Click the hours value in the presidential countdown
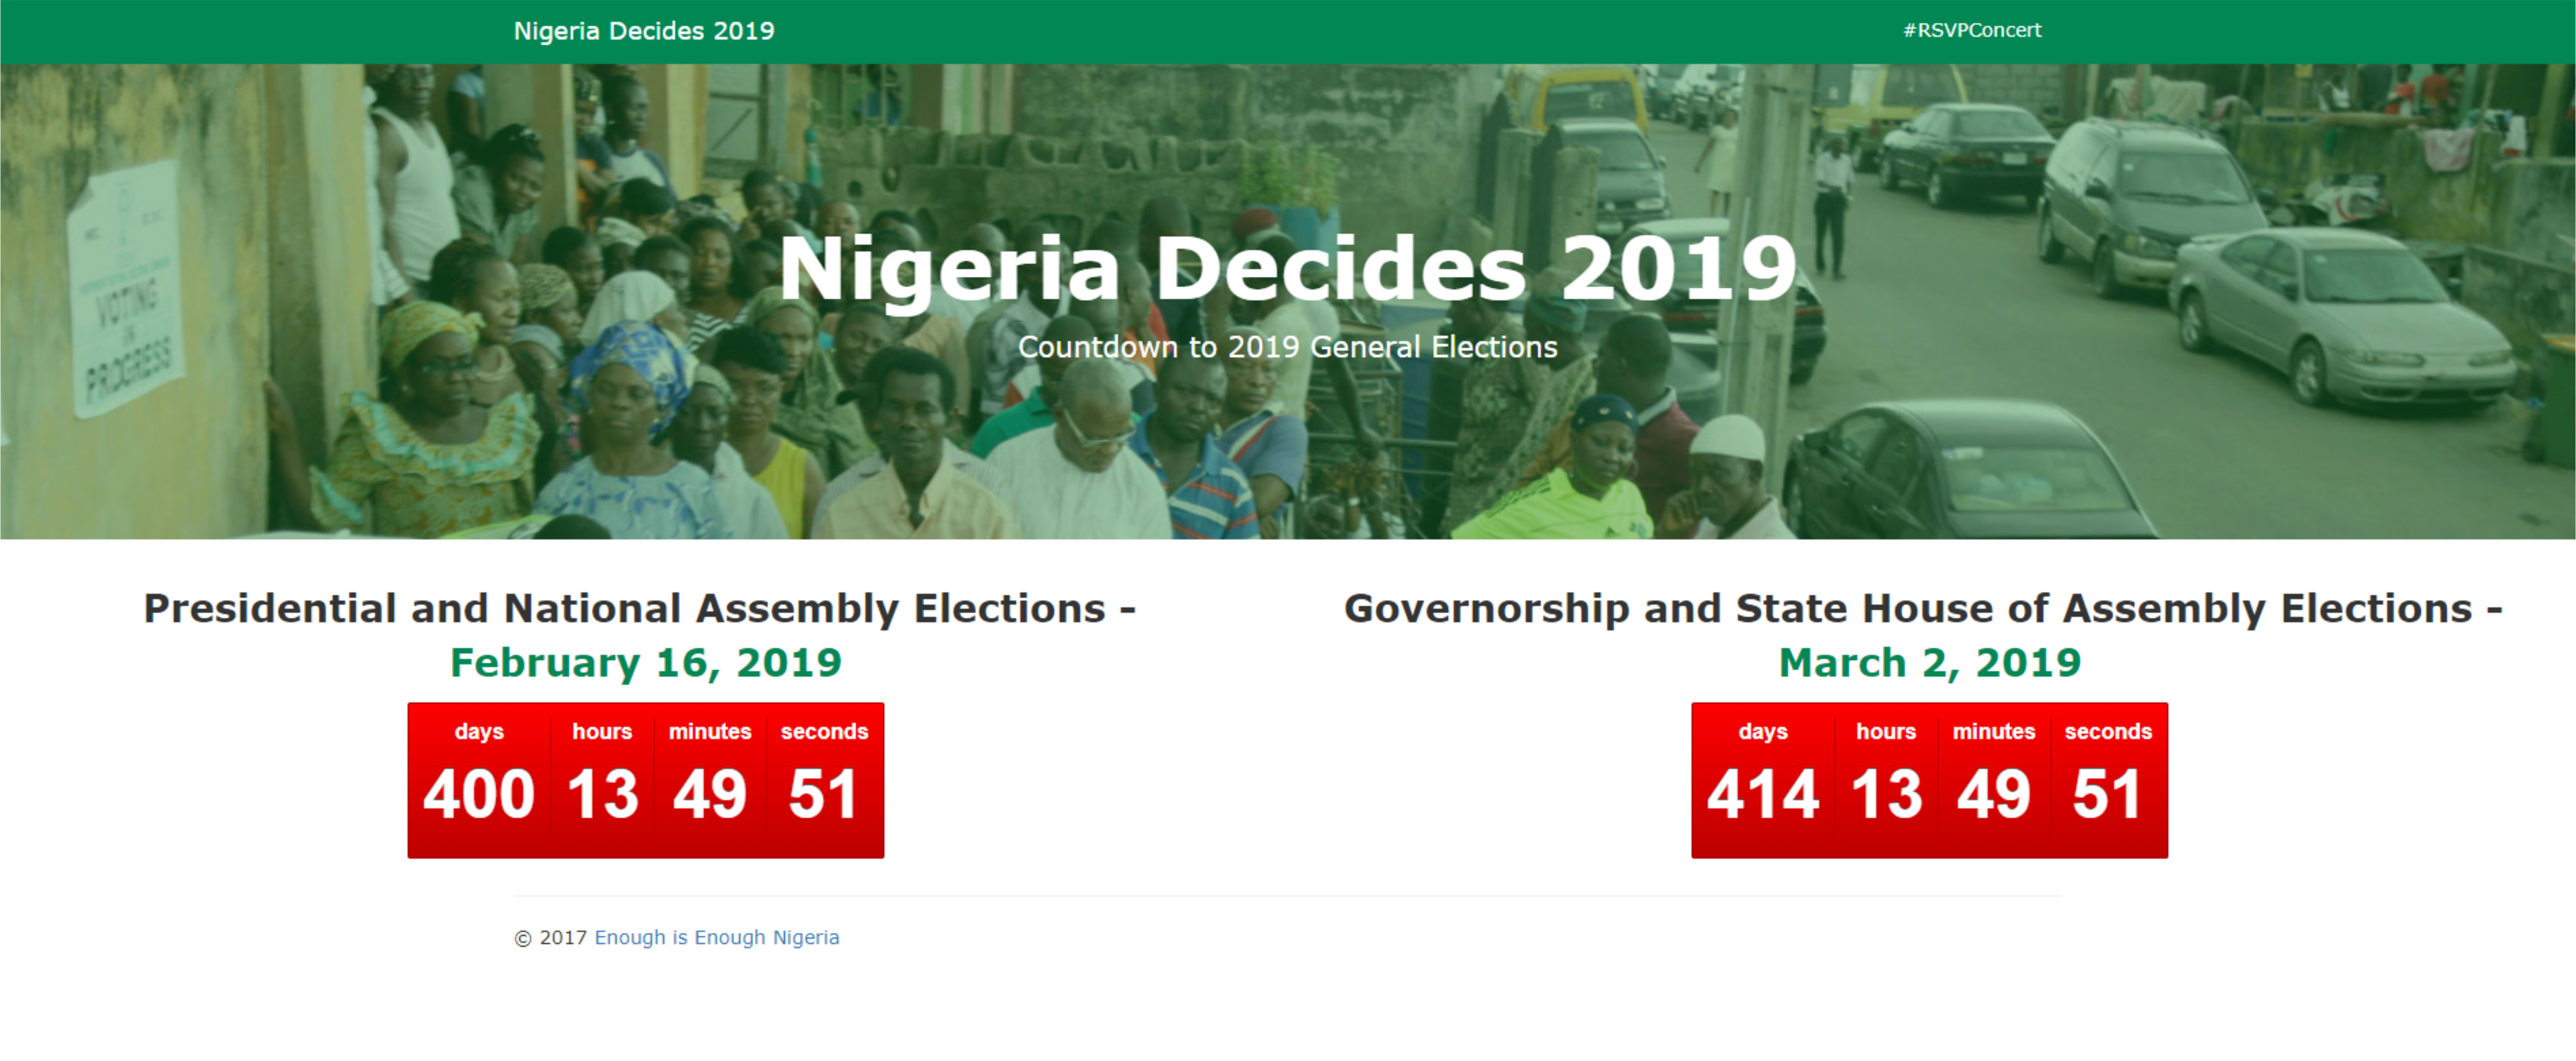 602,794
